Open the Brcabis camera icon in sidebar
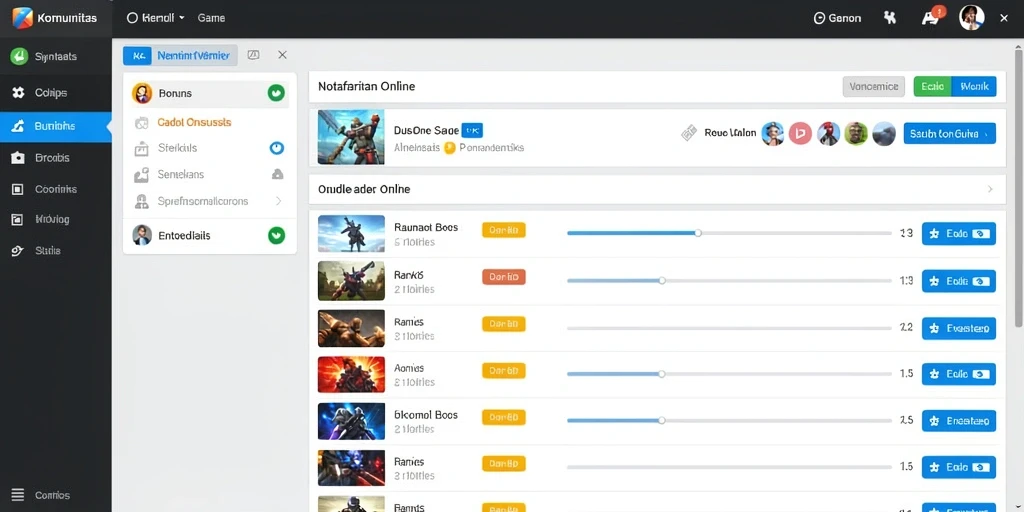This screenshot has height=512, width=1024. click(x=18, y=157)
